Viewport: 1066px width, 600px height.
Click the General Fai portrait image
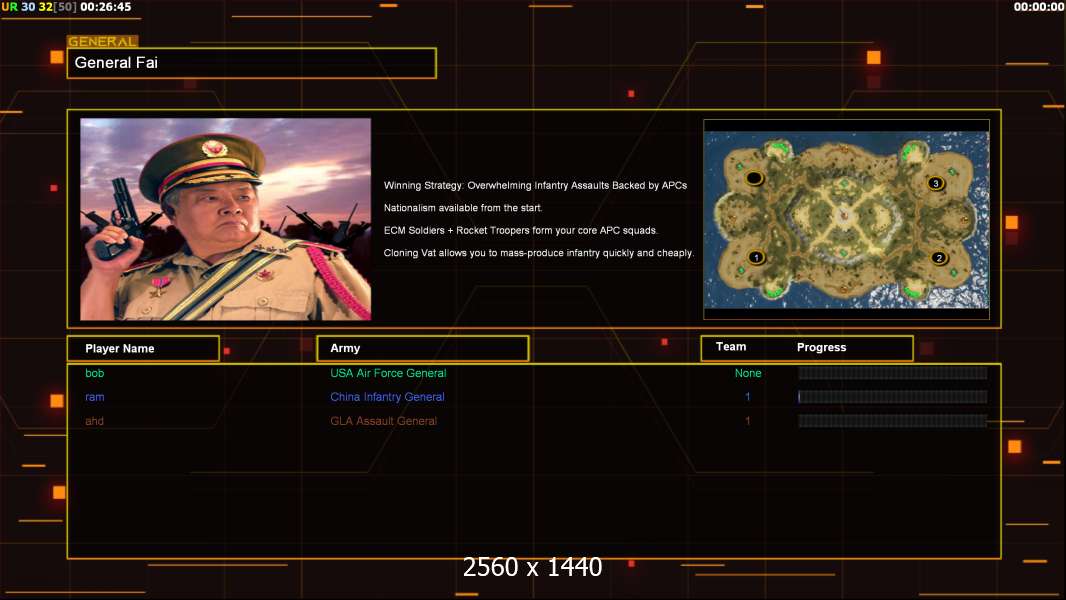pyautogui.click(x=226, y=219)
